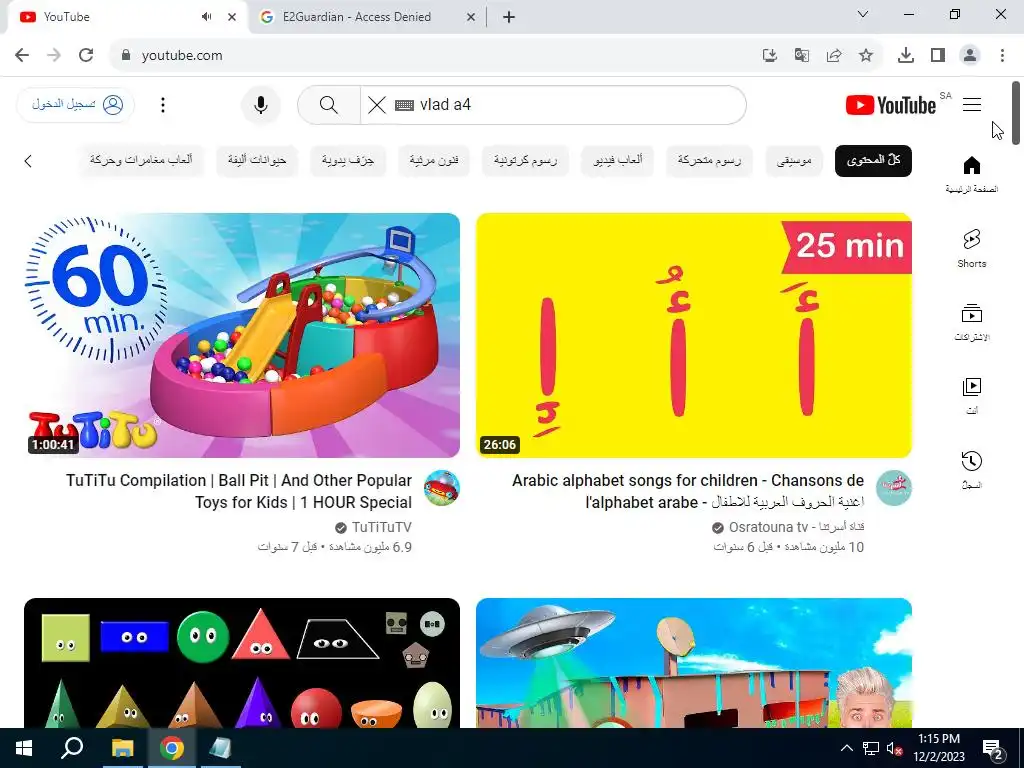
Task: Open History in the sidebar
Action: tap(972, 469)
